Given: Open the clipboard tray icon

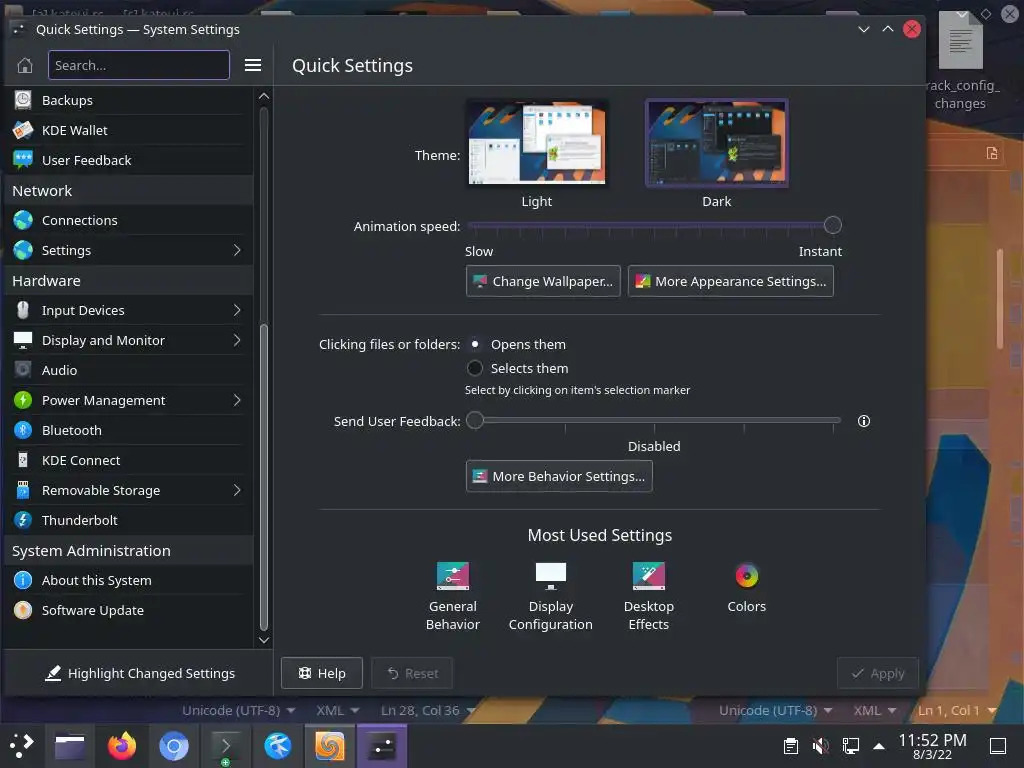Looking at the screenshot, I should point(790,745).
